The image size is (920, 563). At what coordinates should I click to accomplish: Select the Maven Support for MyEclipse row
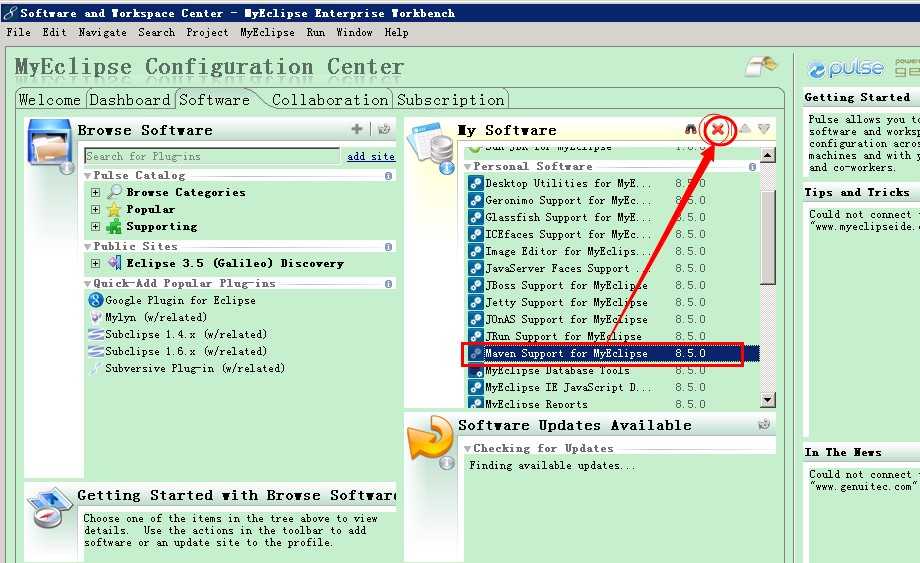[613, 354]
